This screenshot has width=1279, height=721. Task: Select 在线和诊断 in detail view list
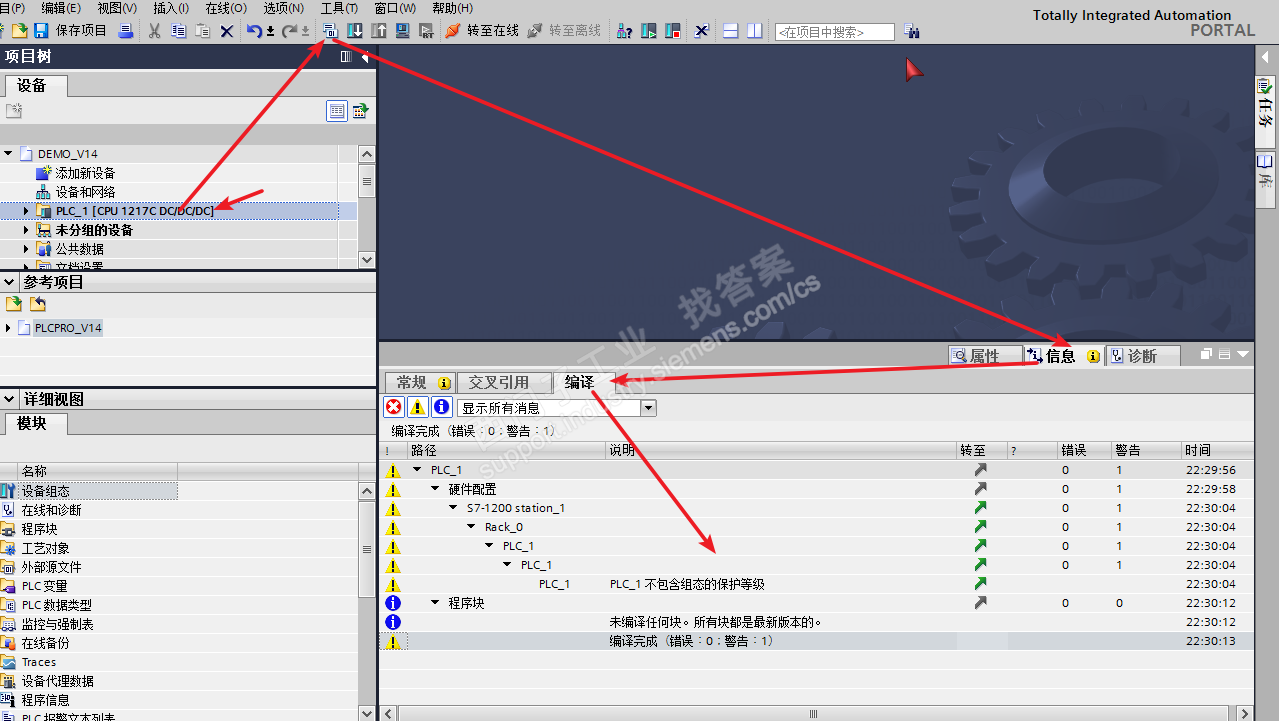(52, 510)
